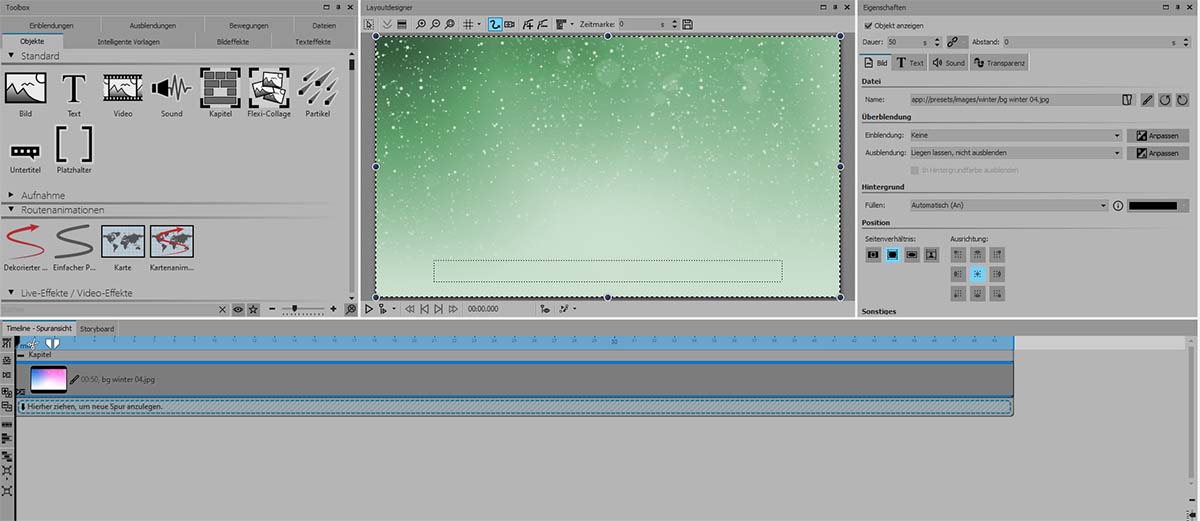The width and height of the screenshot is (1200, 521).
Task: Zoom in with Layoutdesigner magnifier plus
Action: (421, 23)
